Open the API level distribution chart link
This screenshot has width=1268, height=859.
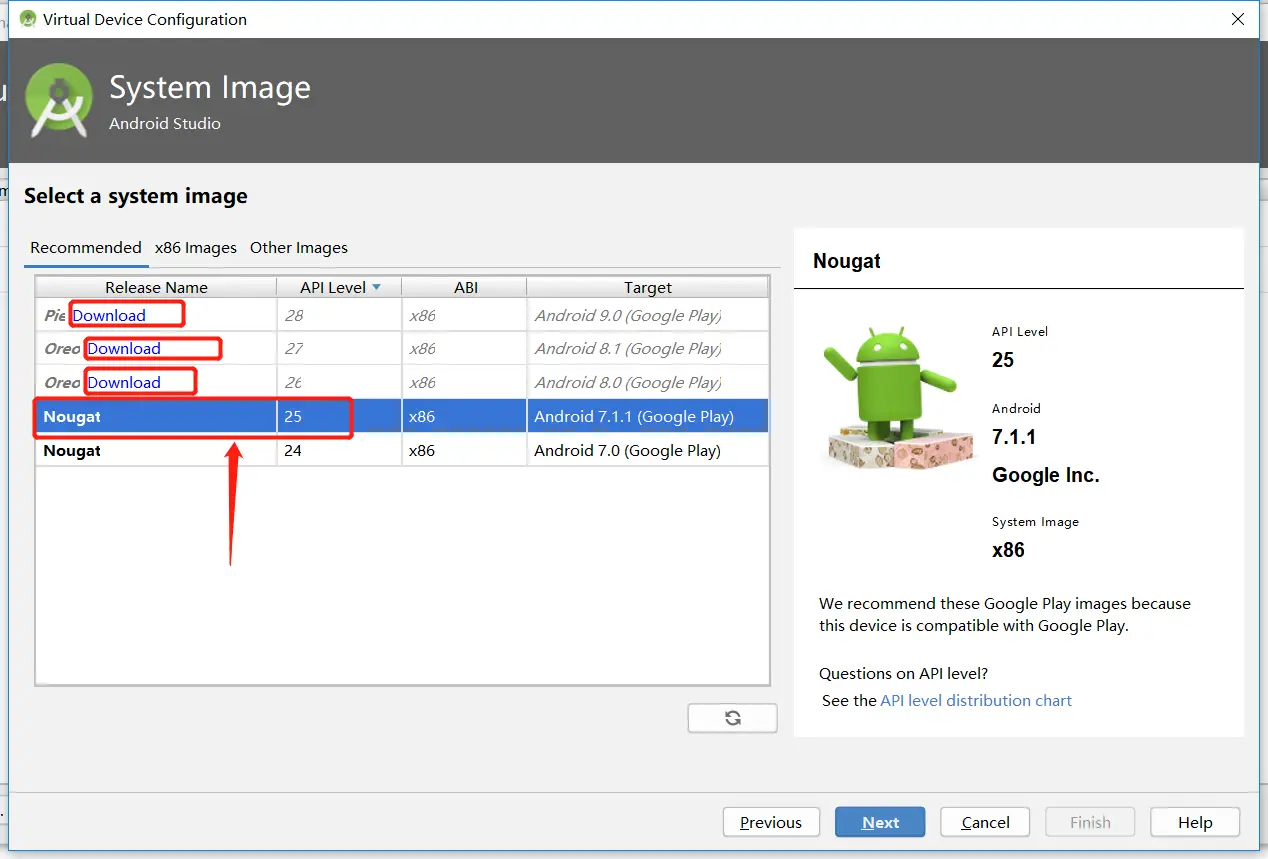pos(976,700)
